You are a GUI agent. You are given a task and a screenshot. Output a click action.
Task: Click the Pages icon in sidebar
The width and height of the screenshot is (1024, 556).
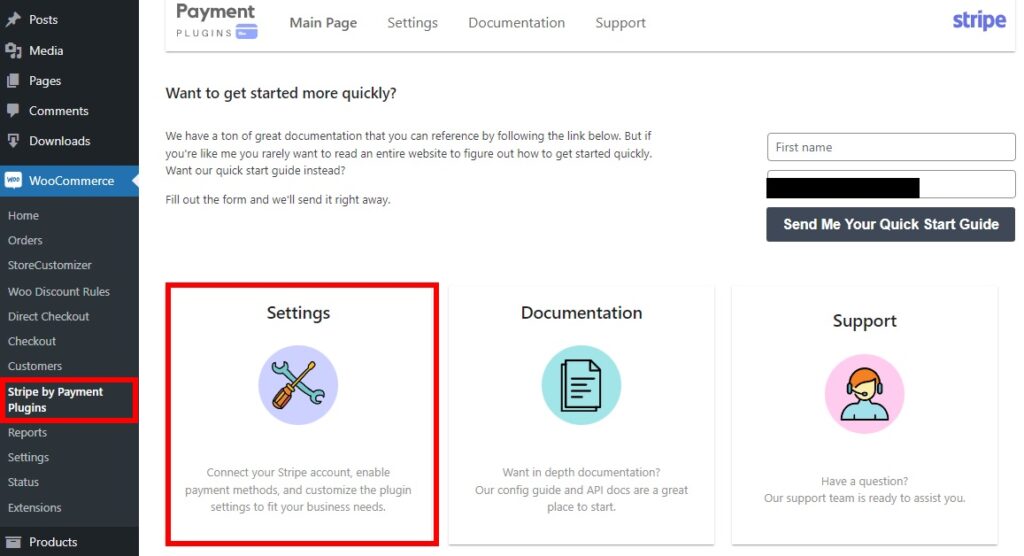coord(13,81)
